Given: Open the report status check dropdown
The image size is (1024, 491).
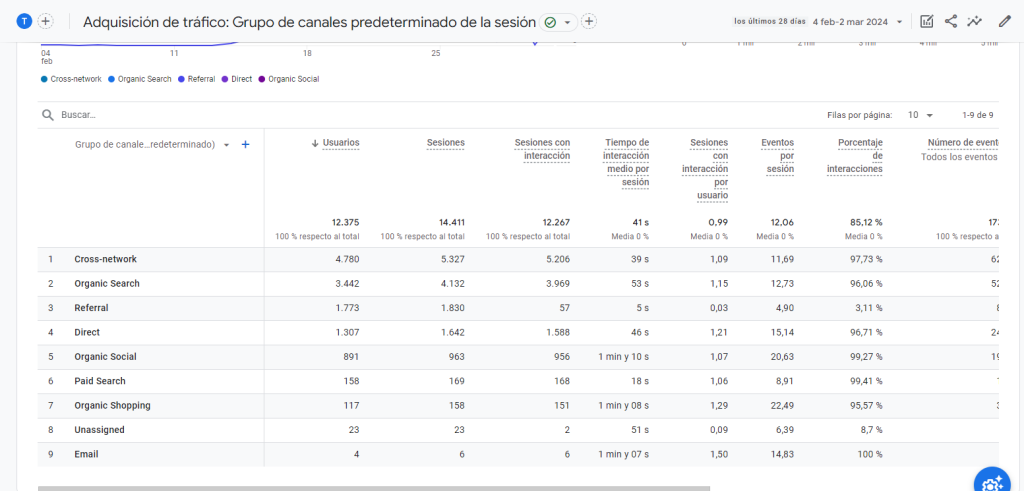Looking at the screenshot, I should coord(558,21).
